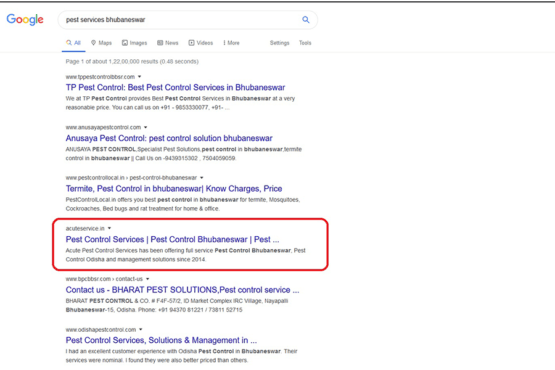Screen dimensions: 555x370
Task: Click the blue search magnifier icon
Action: tap(306, 19)
